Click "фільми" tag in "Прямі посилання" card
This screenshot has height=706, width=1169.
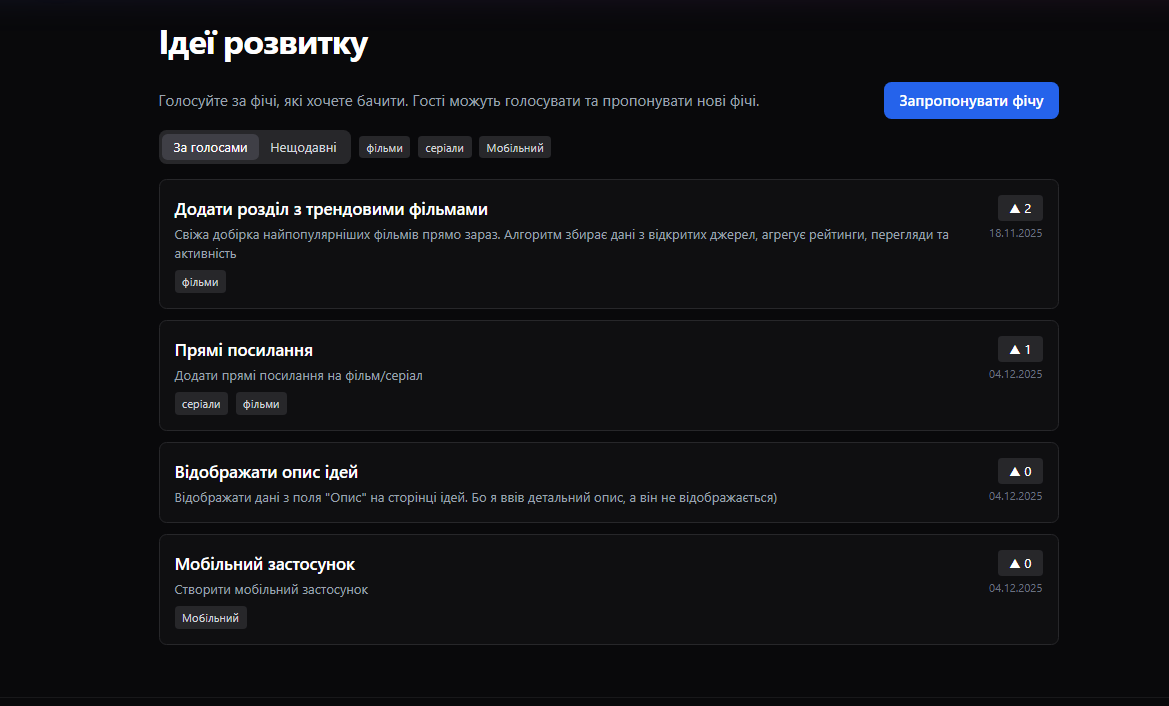pos(261,404)
